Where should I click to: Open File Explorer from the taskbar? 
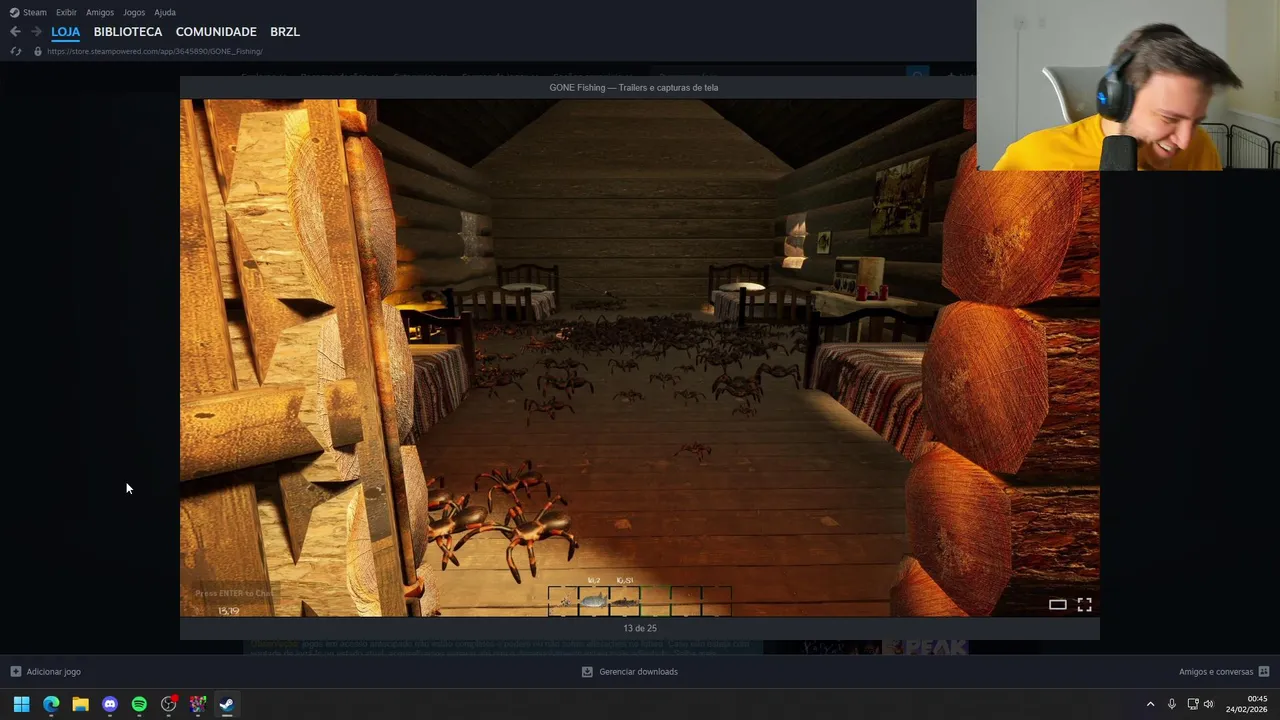pyautogui.click(x=80, y=704)
